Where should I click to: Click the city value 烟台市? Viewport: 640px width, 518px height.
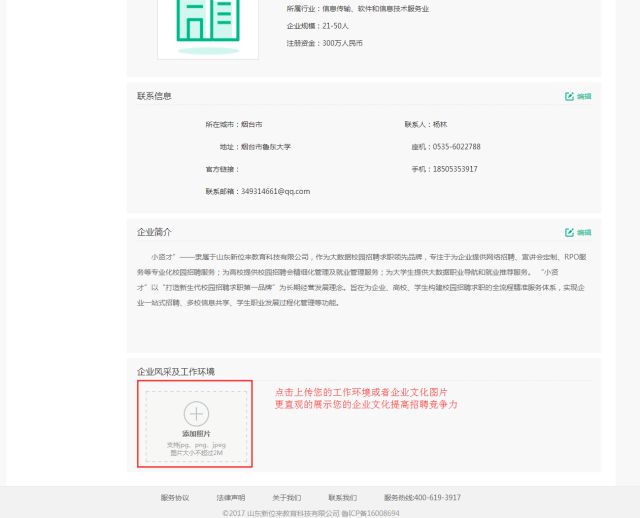251,124
